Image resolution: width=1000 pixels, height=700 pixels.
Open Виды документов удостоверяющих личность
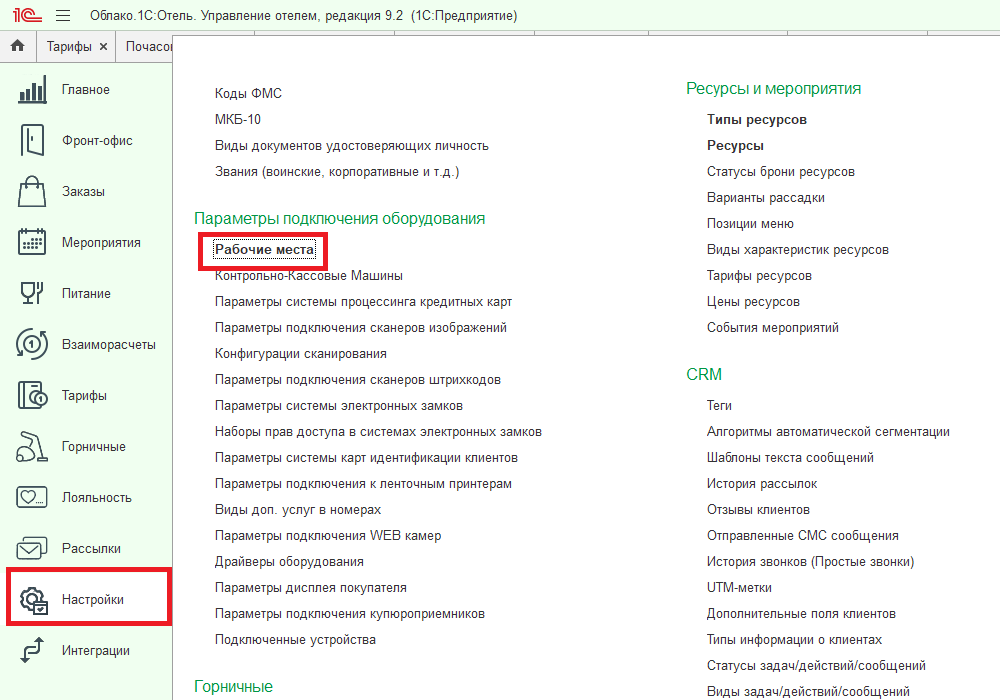(x=351, y=146)
